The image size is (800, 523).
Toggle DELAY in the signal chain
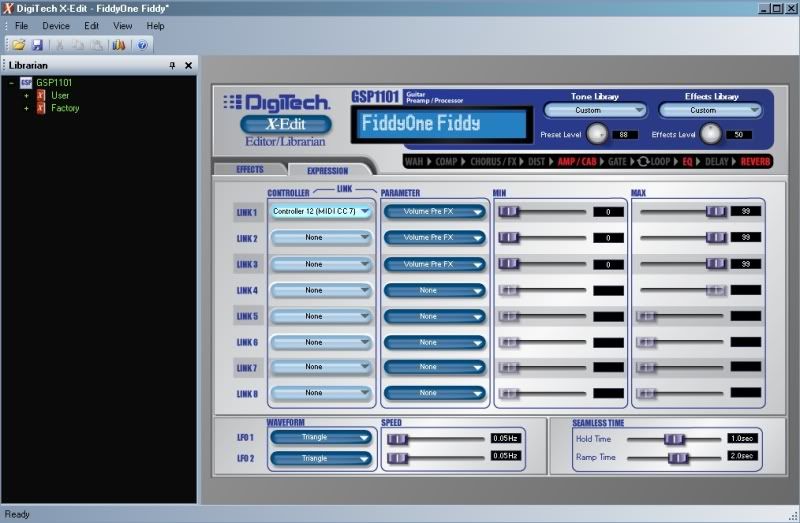click(x=717, y=162)
